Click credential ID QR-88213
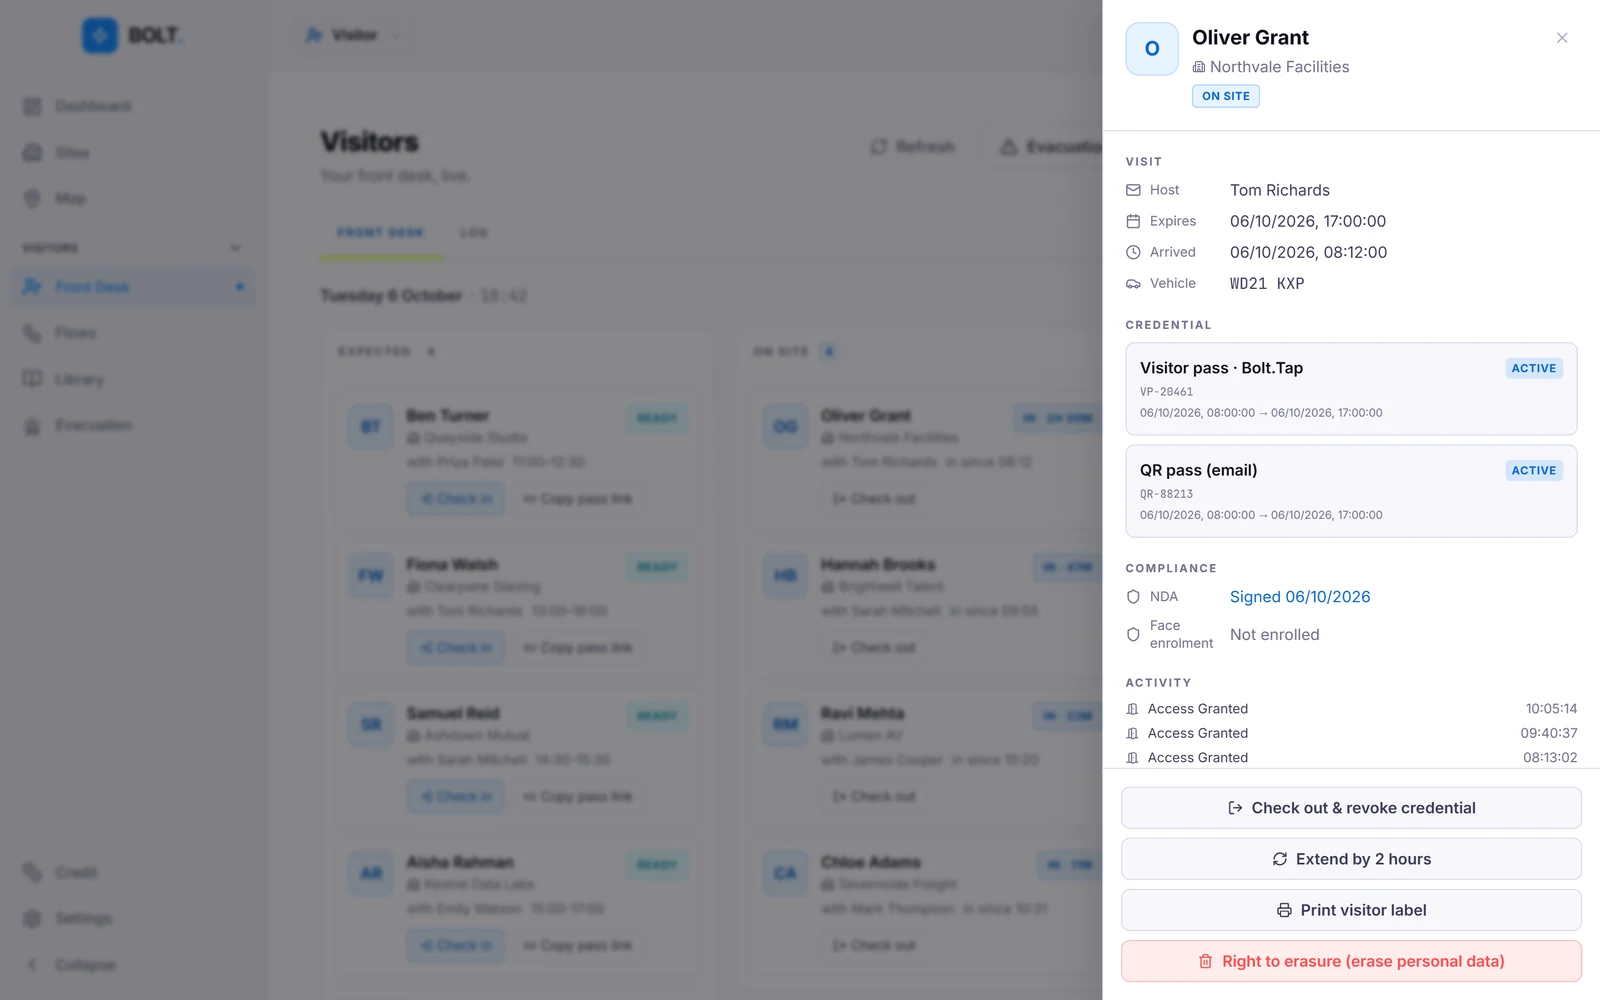The height and width of the screenshot is (1000, 1600). click(x=1166, y=494)
